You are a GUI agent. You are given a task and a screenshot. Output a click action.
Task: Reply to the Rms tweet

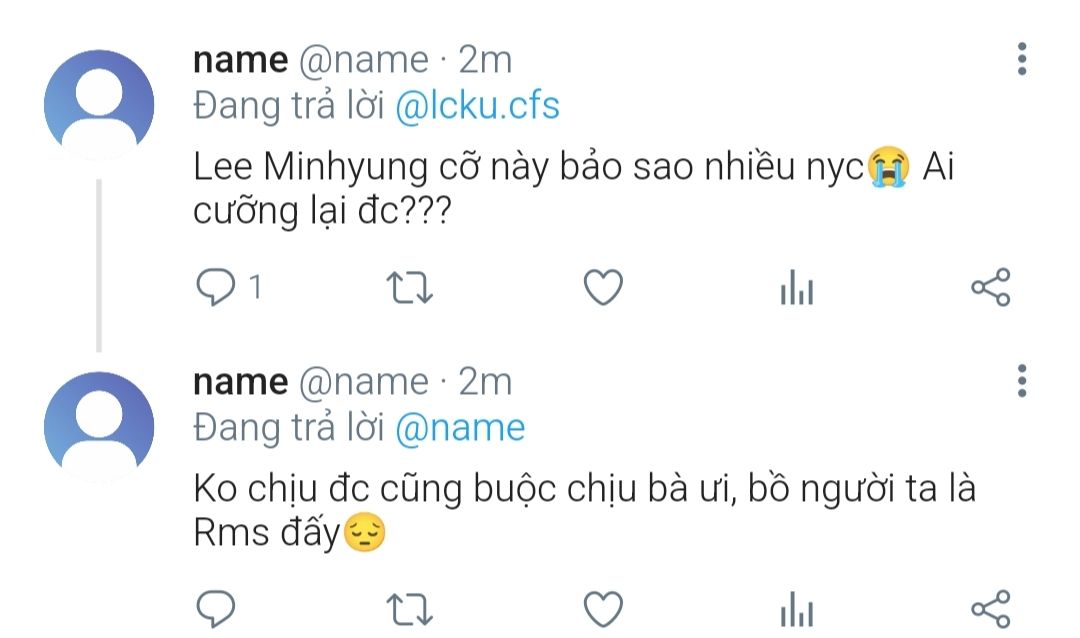(212, 608)
